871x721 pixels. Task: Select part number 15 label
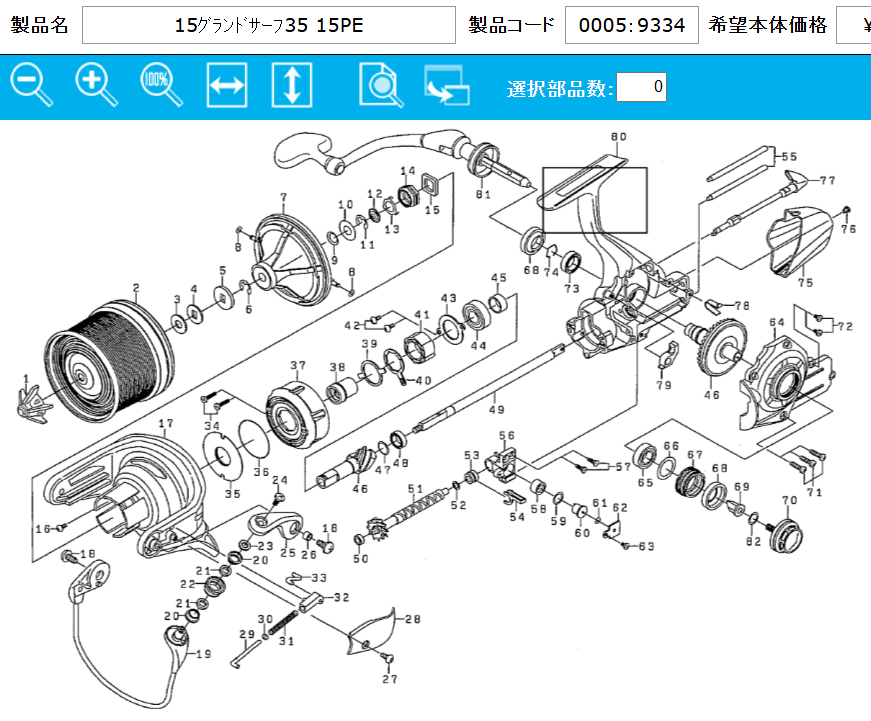[432, 210]
